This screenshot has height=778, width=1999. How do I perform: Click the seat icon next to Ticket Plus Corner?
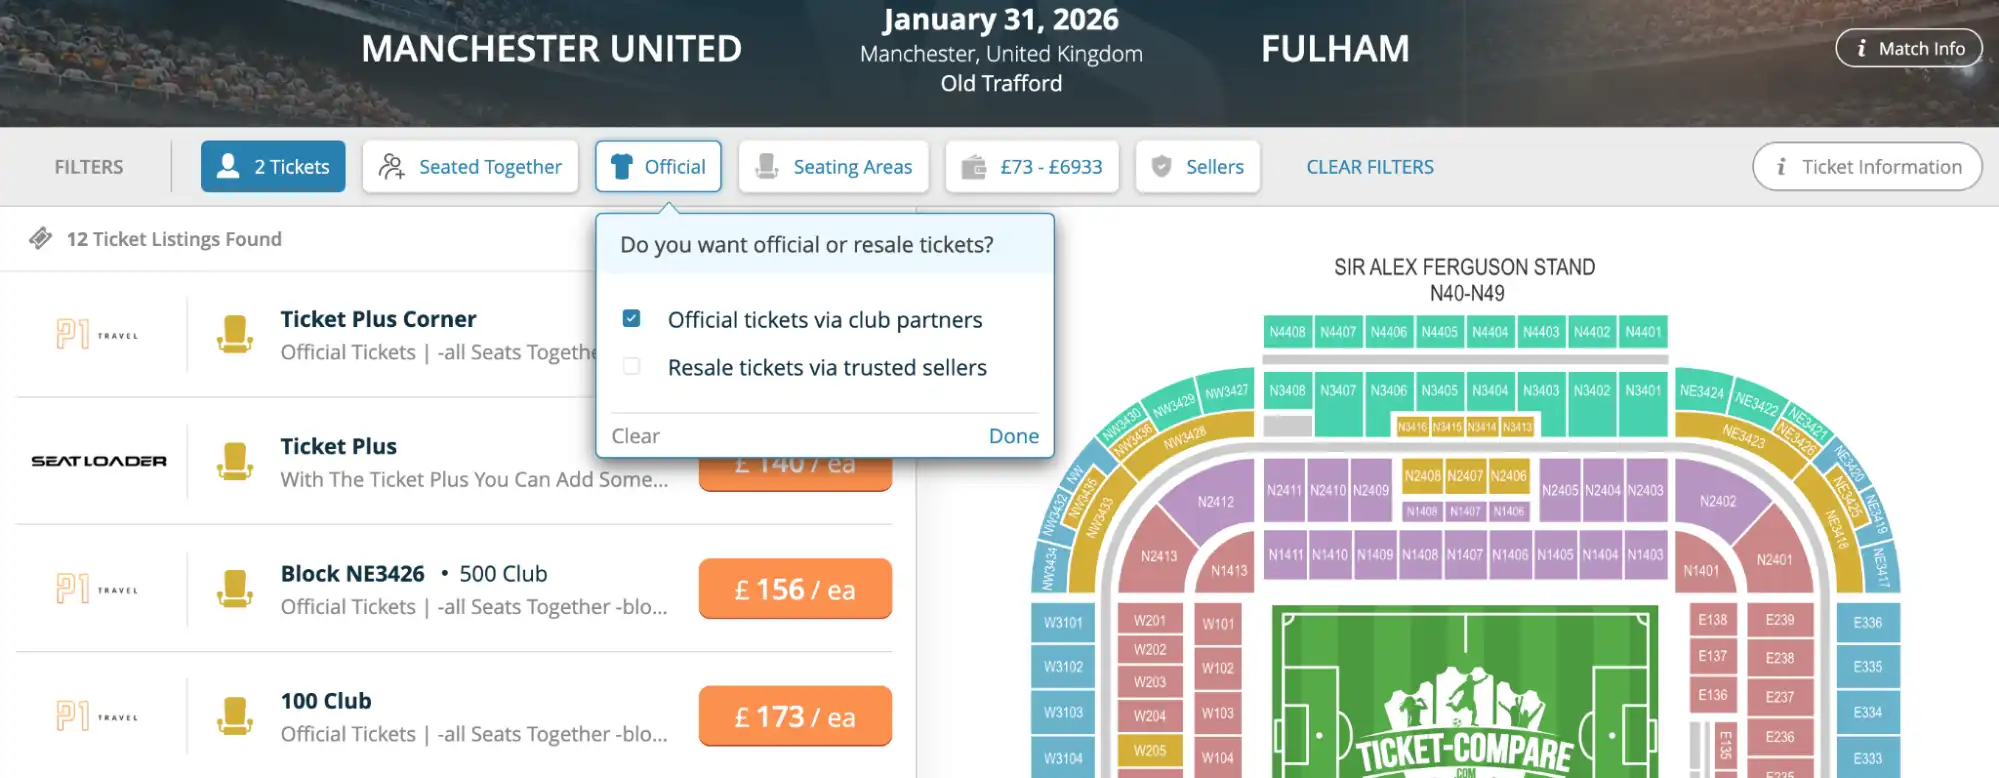pos(234,333)
